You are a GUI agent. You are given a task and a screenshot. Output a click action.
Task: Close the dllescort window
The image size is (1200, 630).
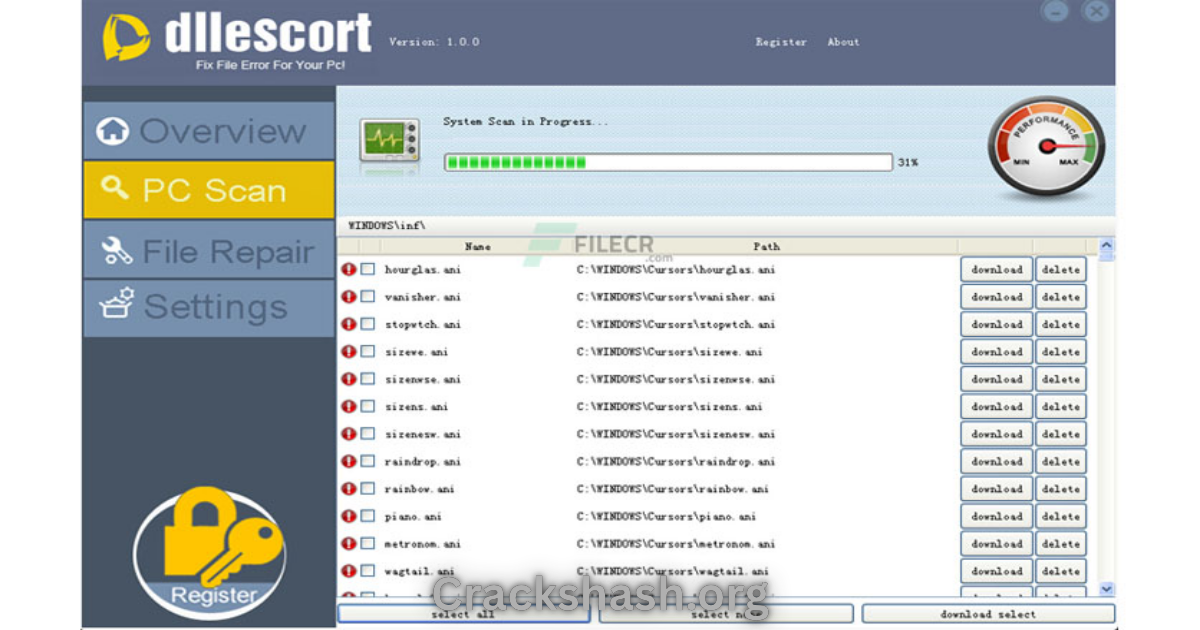pos(1096,12)
